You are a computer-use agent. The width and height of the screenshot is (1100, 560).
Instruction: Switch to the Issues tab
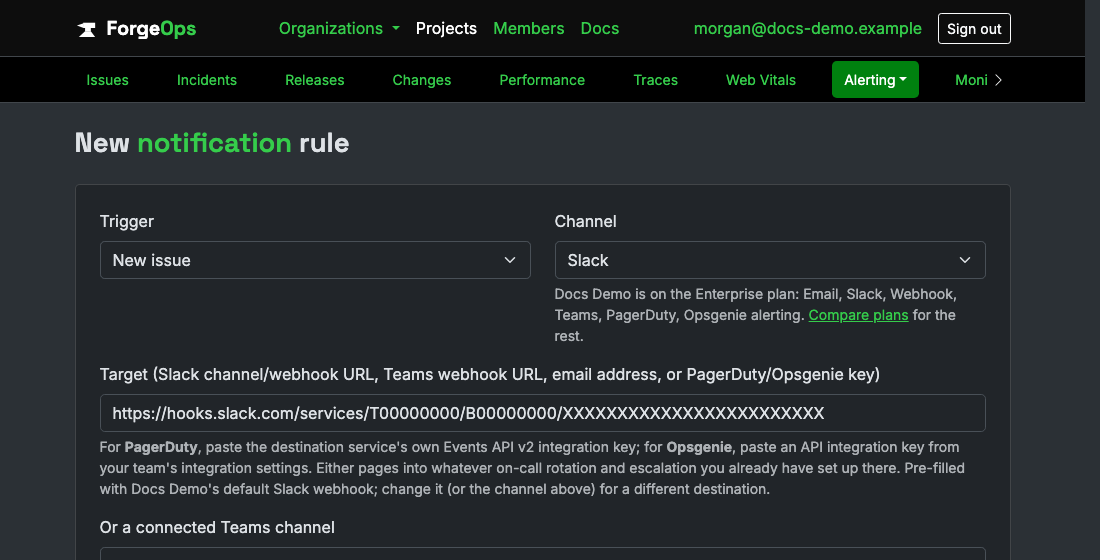pyautogui.click(x=107, y=80)
